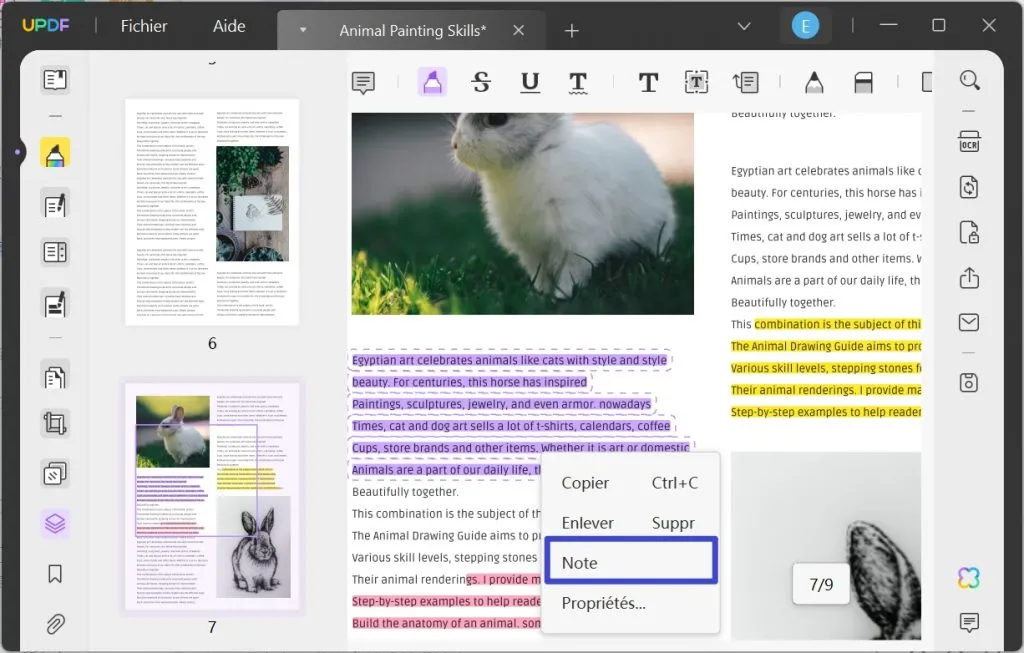Expand the chevron beside the document tab
The width and height of the screenshot is (1024, 653).
301,29
